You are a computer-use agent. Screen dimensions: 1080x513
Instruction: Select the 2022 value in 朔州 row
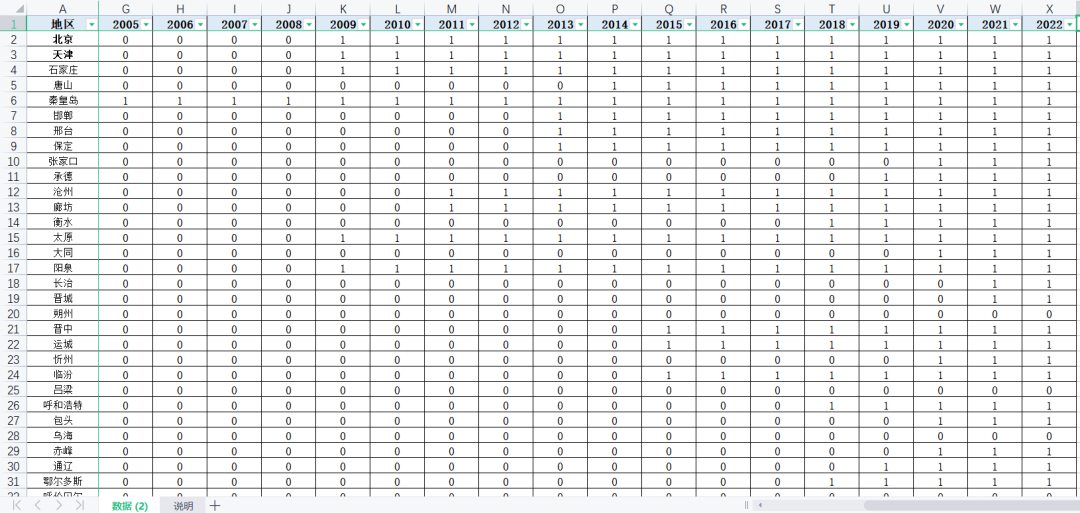pyautogui.click(x=1050, y=314)
